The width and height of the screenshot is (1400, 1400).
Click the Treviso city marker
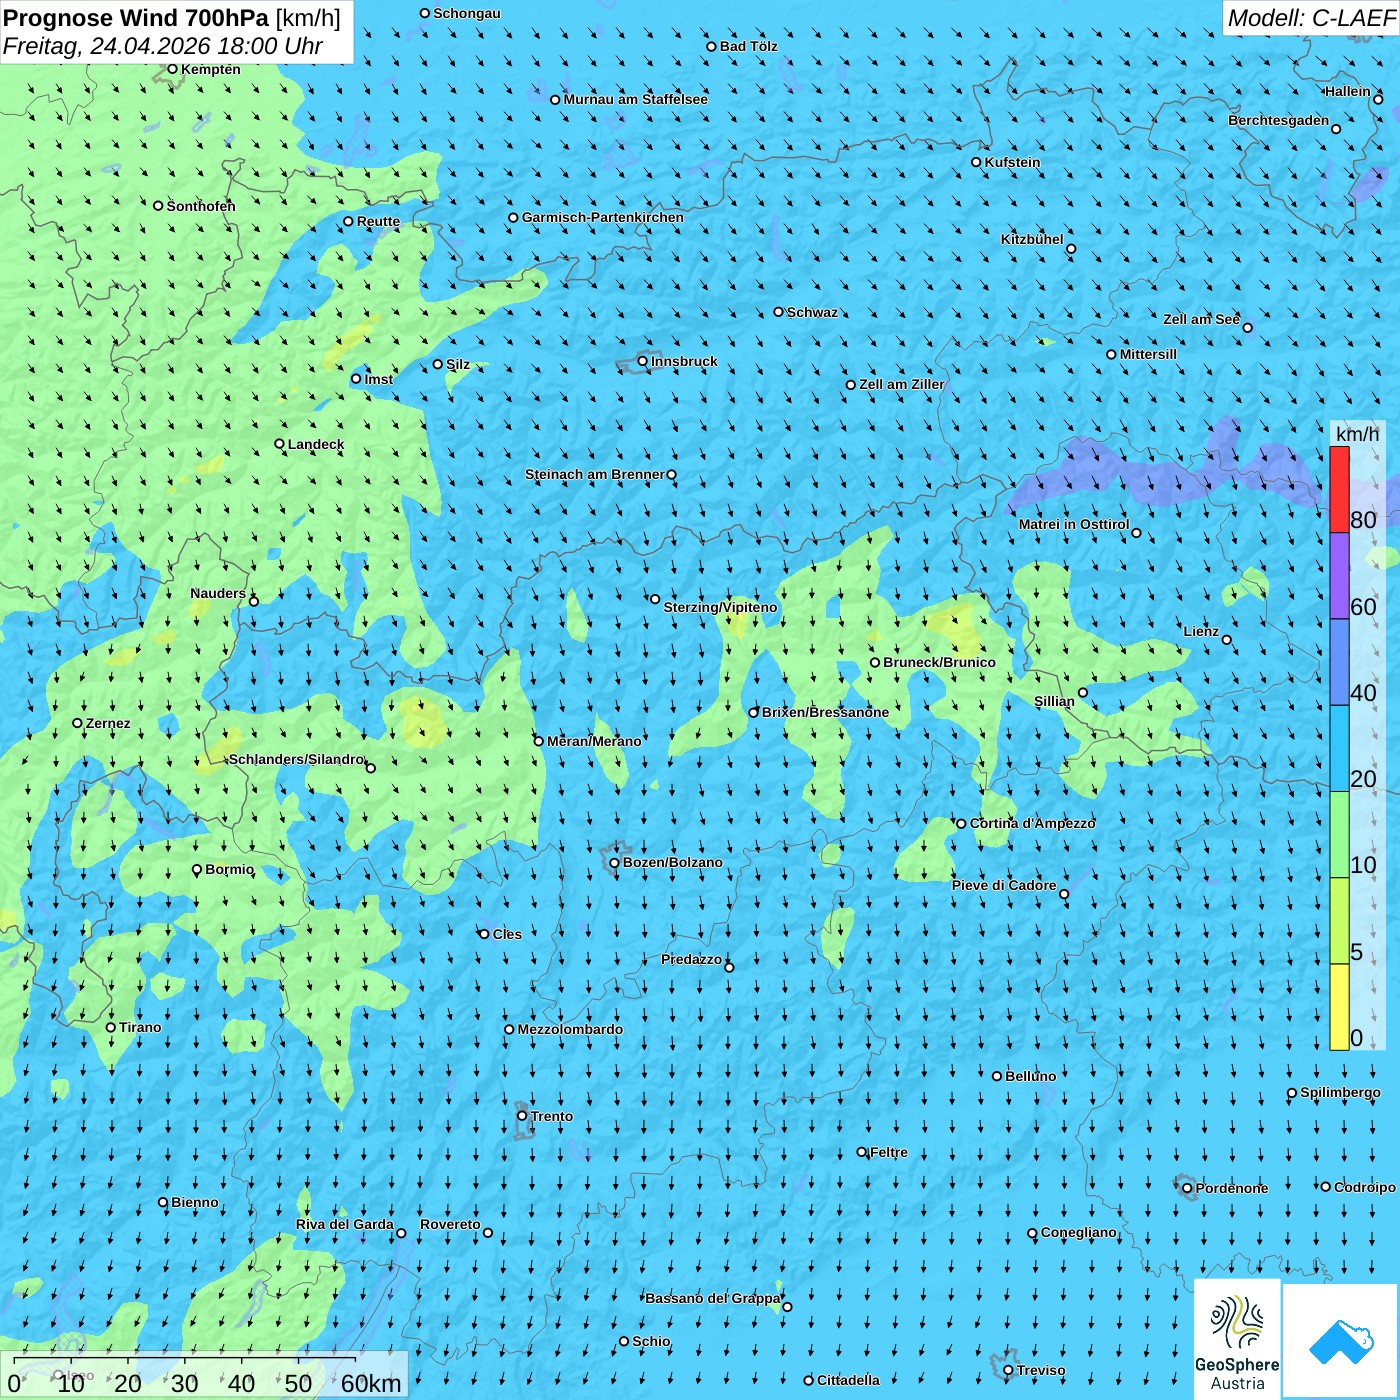coord(1008,1371)
